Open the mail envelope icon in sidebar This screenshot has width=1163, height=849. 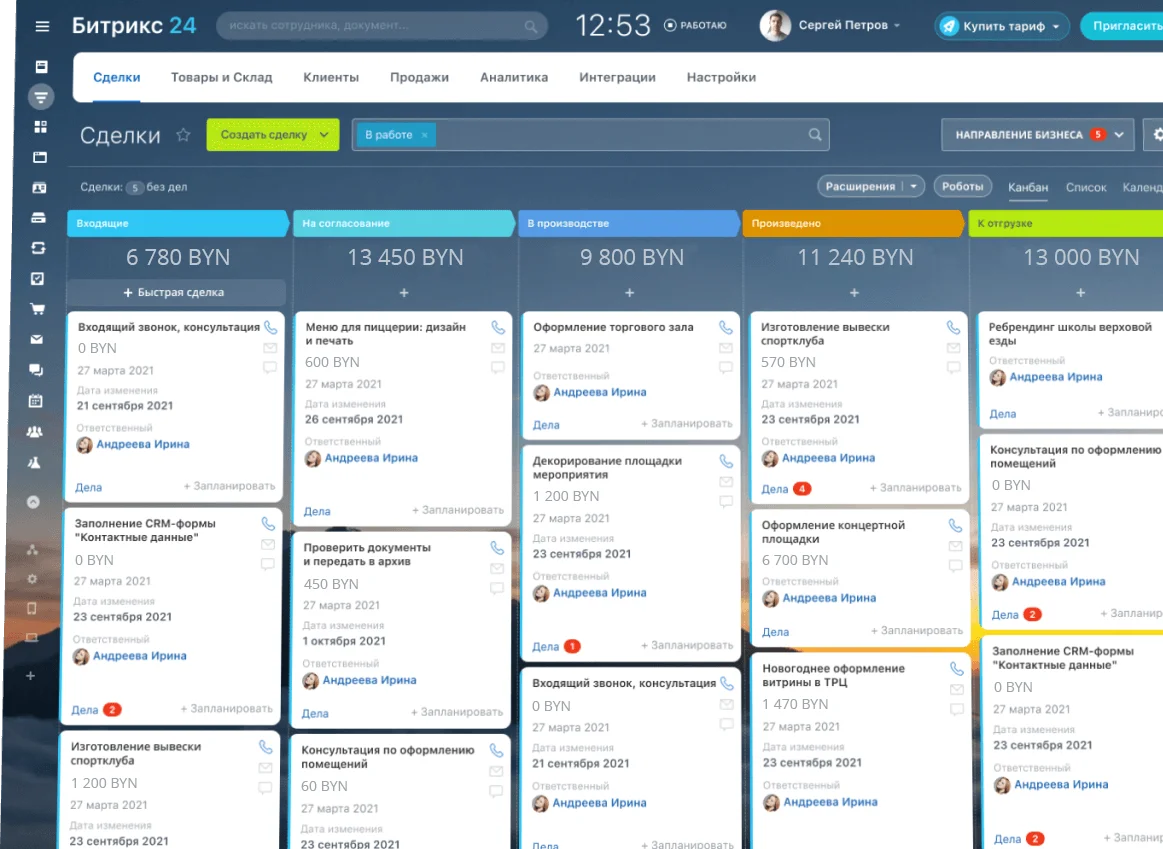click(x=37, y=340)
